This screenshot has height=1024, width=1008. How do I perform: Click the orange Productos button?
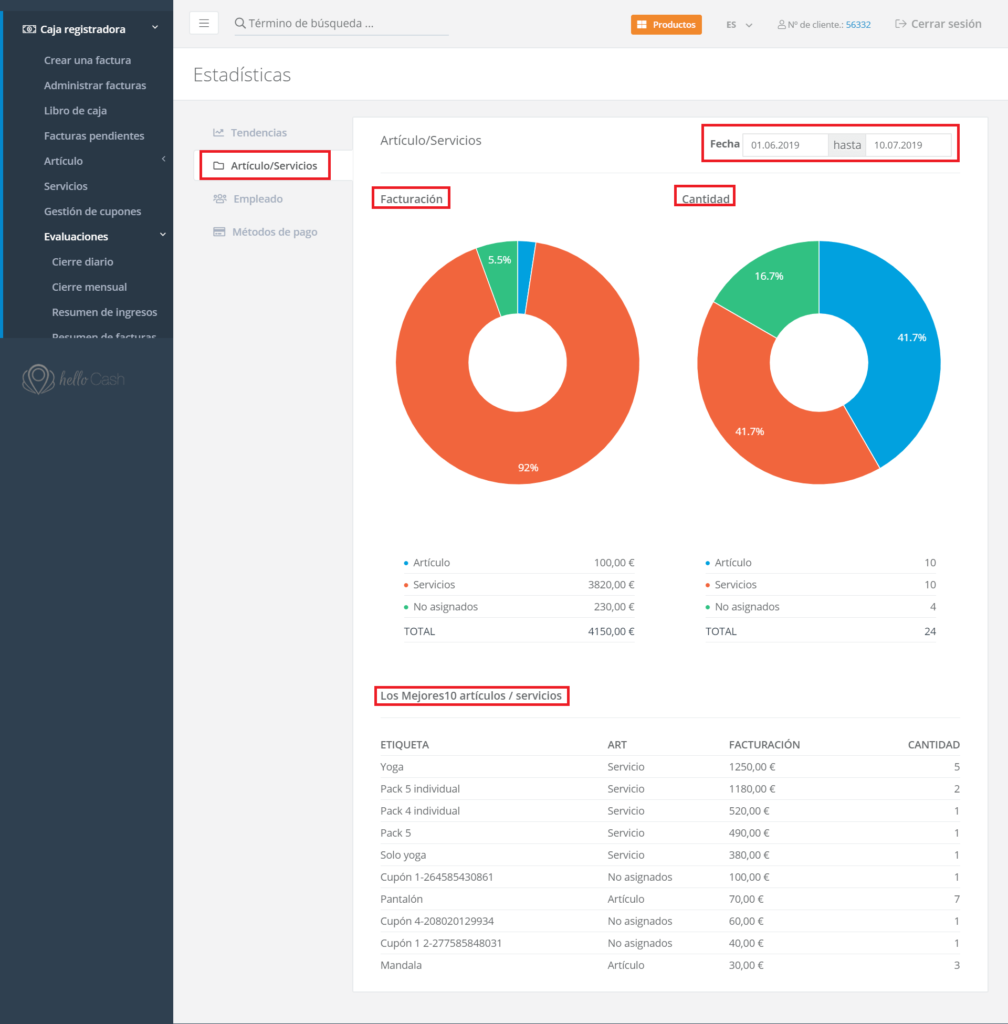(666, 25)
